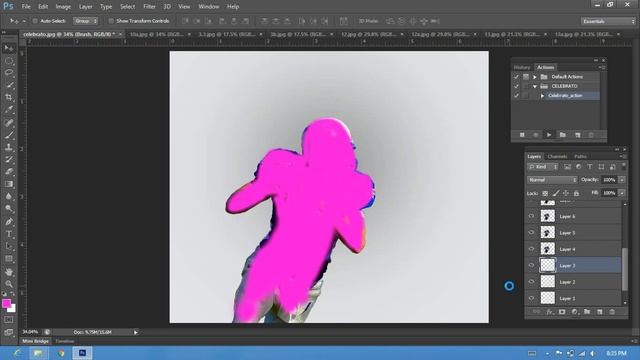Select the Crop tool

point(9,98)
